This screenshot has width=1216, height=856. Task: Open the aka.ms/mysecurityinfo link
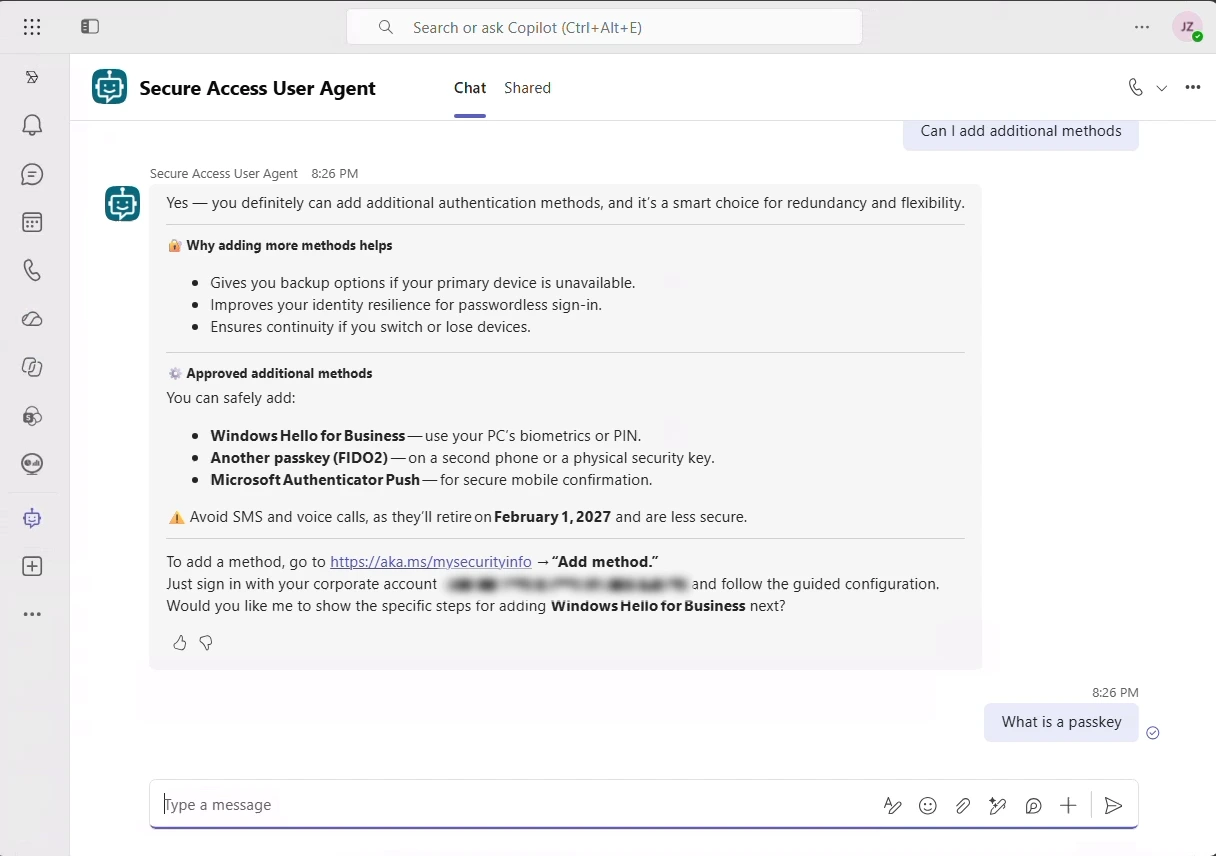431,562
